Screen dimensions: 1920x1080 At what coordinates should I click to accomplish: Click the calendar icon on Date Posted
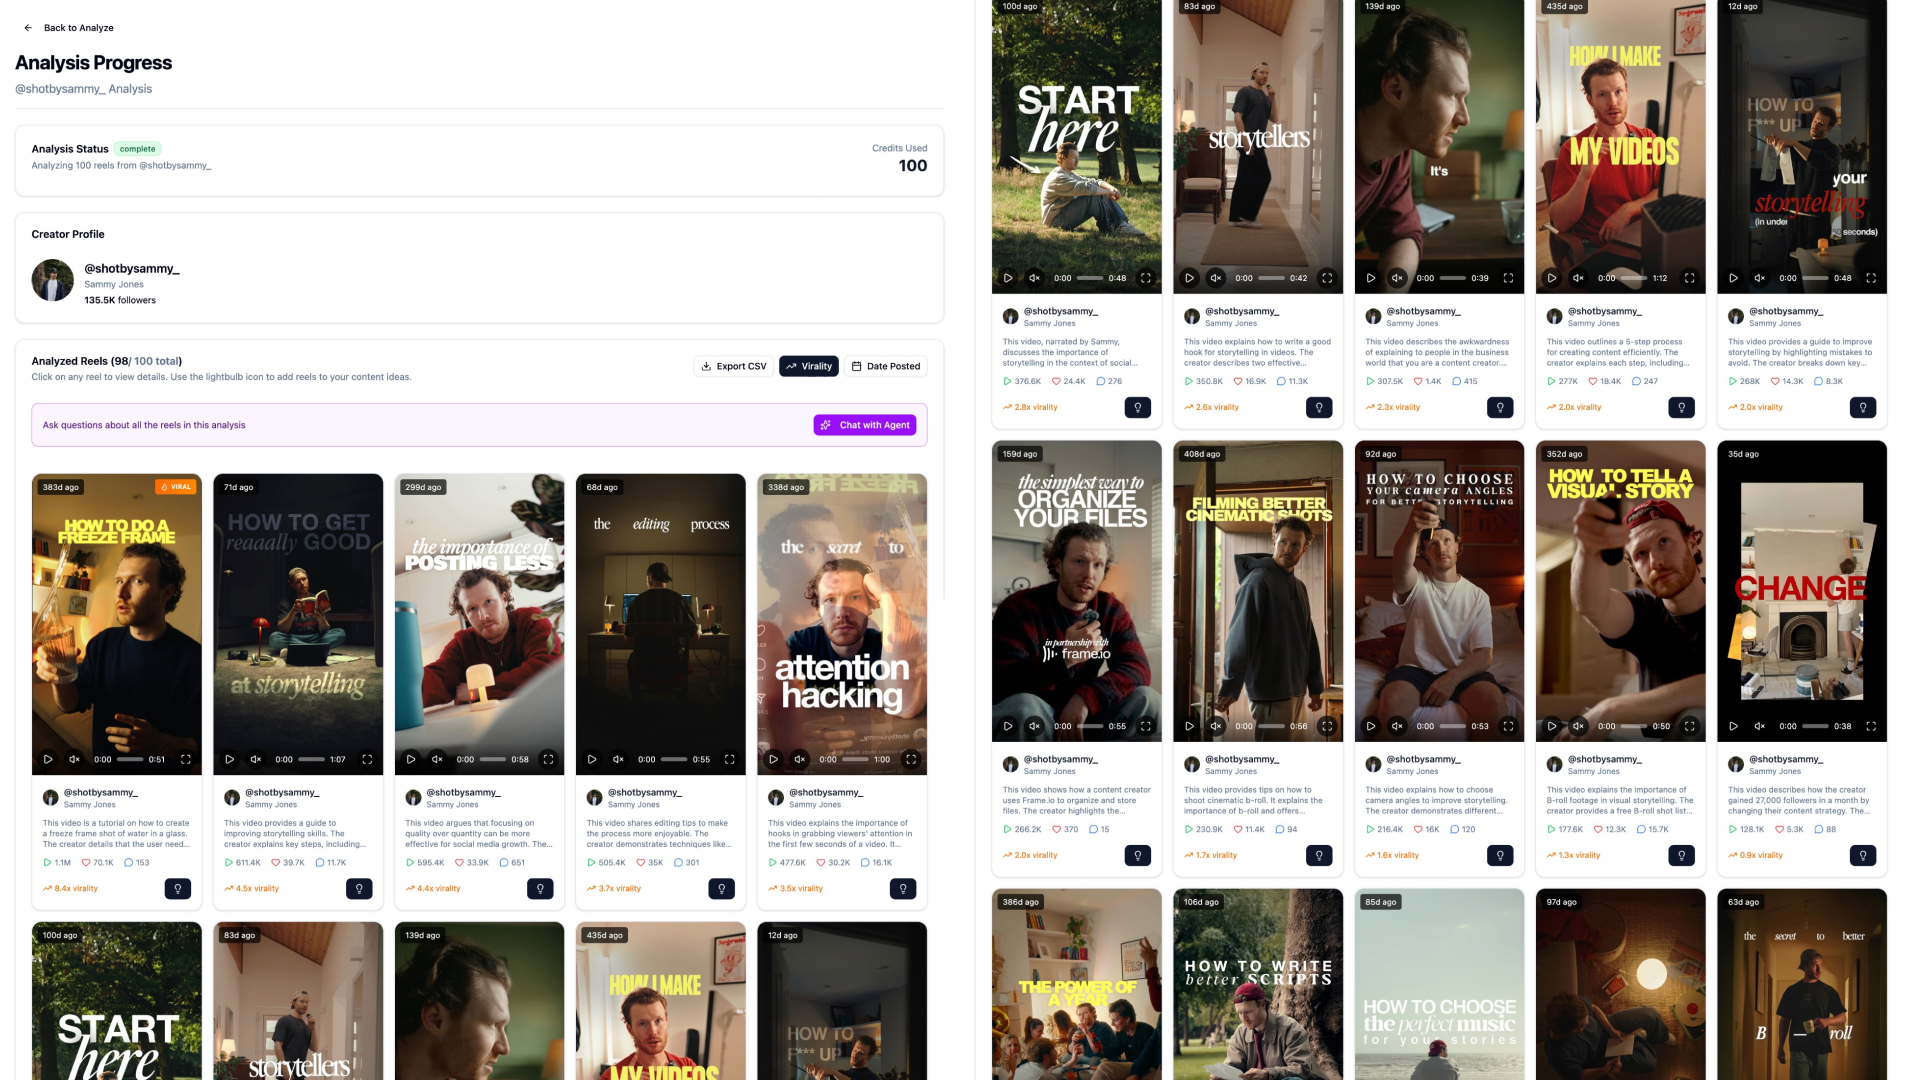(x=856, y=366)
